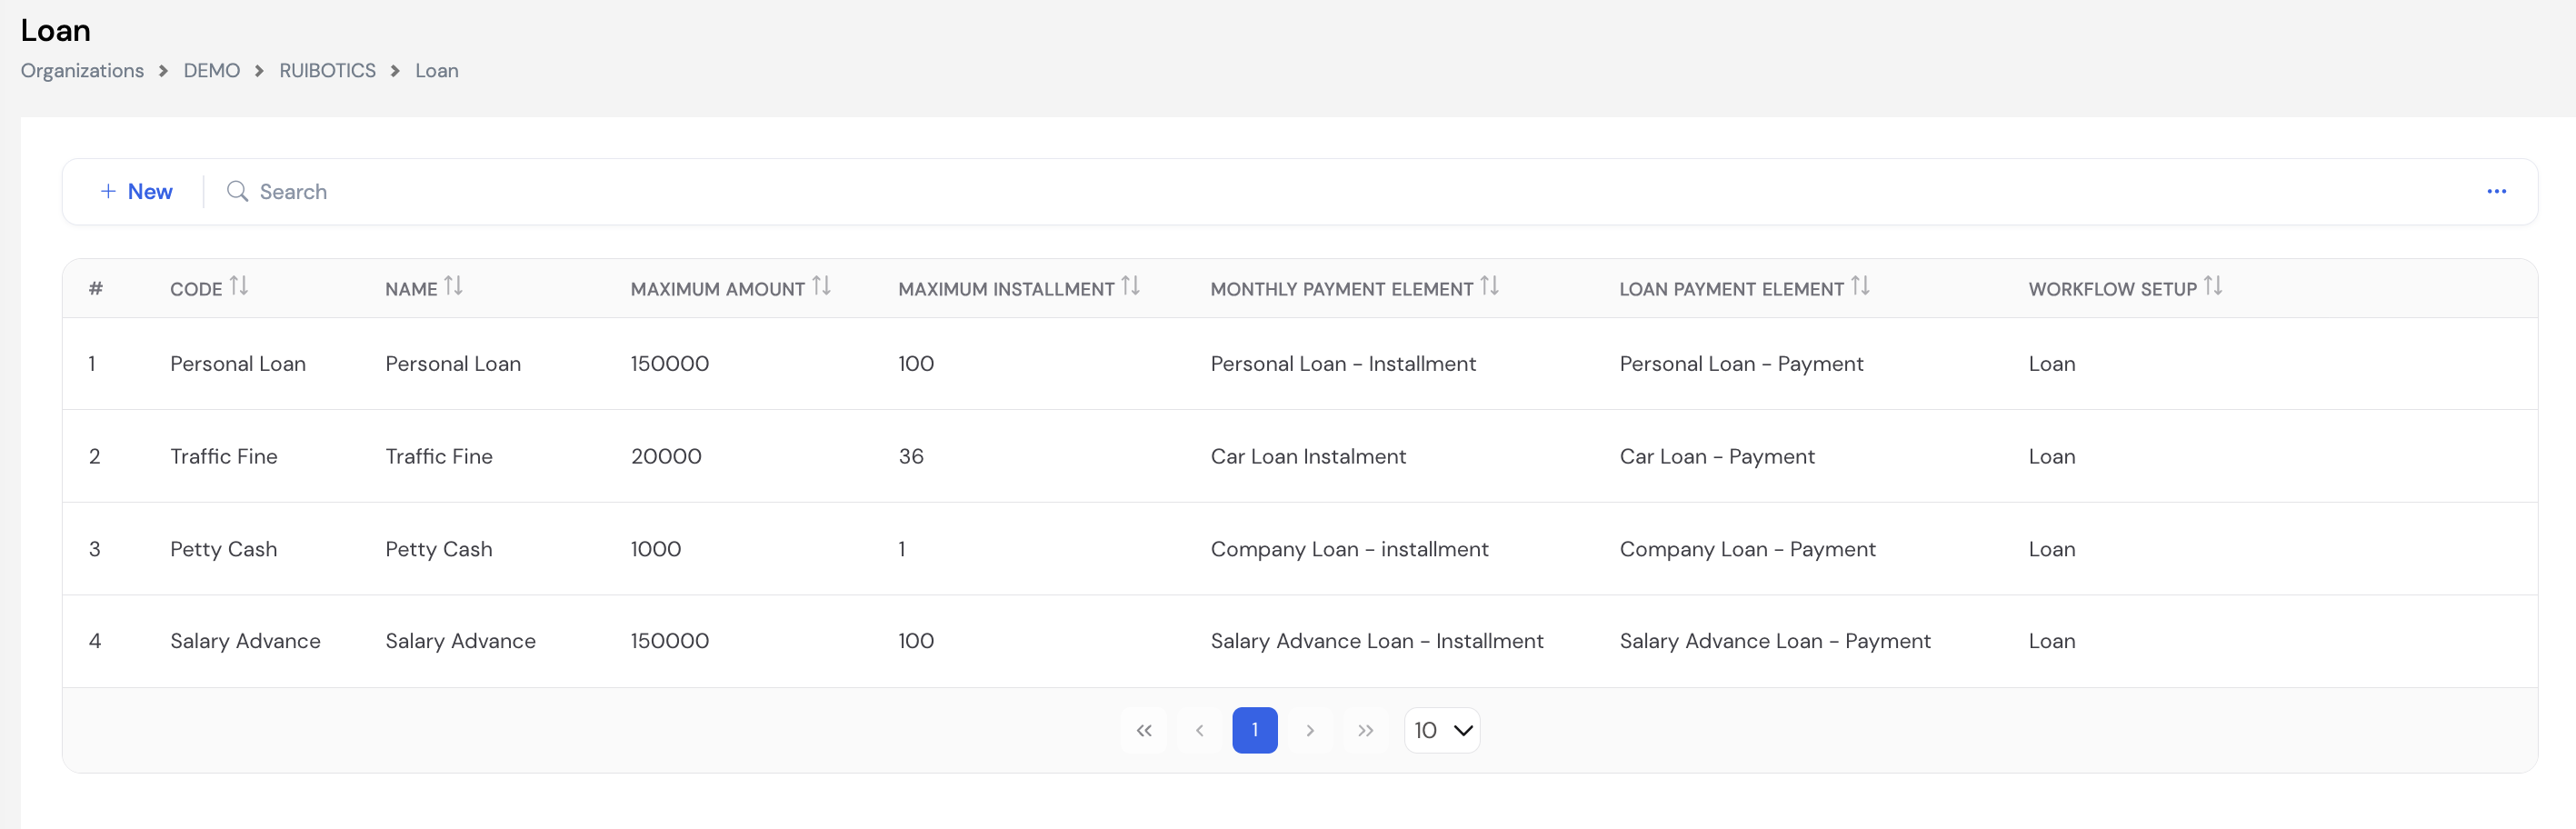Viewport: 2576px width, 829px height.
Task: Click Salary Advance Loan - Payment cell
Action: point(1775,641)
